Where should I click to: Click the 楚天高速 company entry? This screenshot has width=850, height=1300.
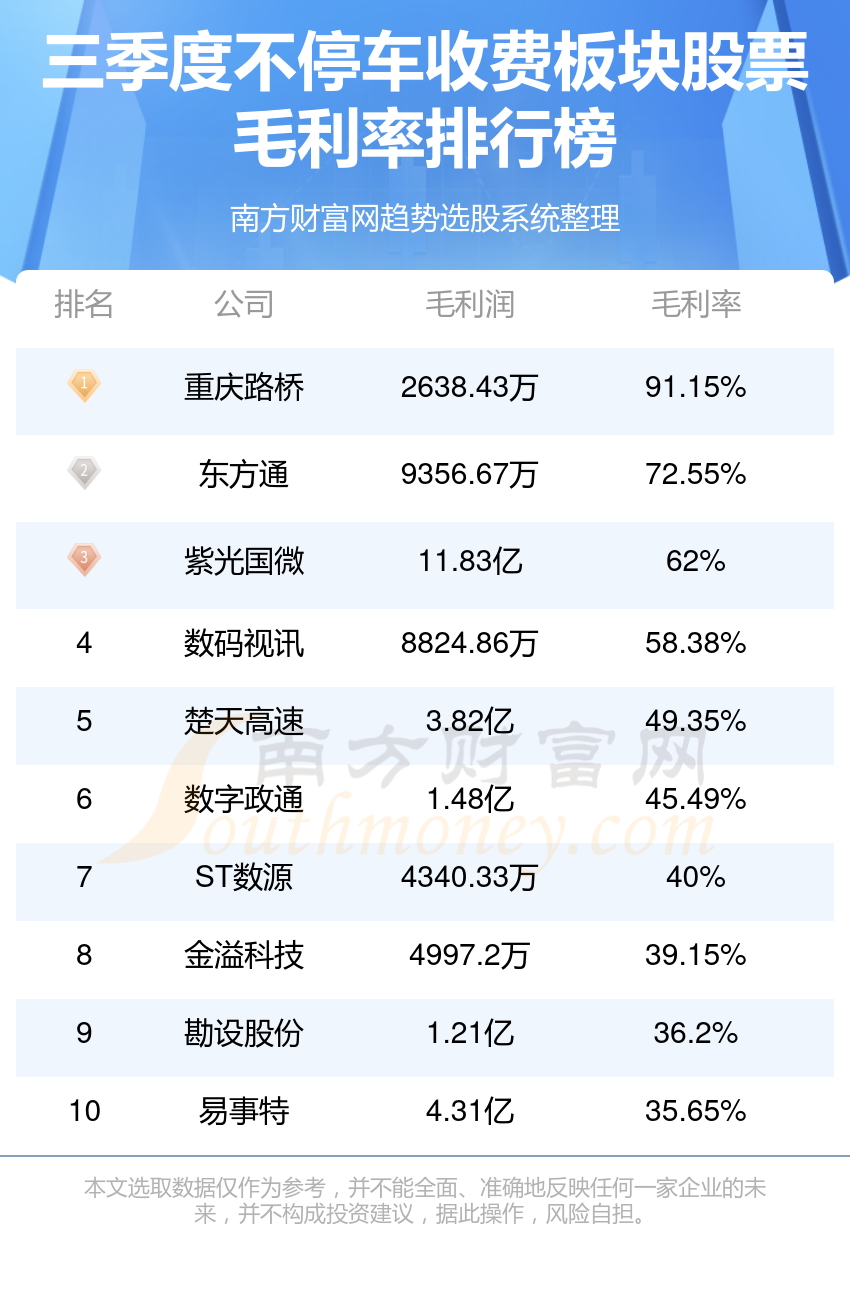click(x=244, y=721)
